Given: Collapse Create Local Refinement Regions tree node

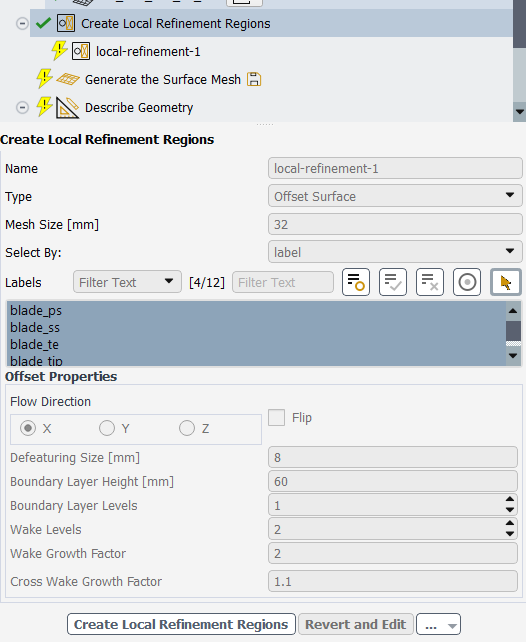Looking at the screenshot, I should [22, 23].
